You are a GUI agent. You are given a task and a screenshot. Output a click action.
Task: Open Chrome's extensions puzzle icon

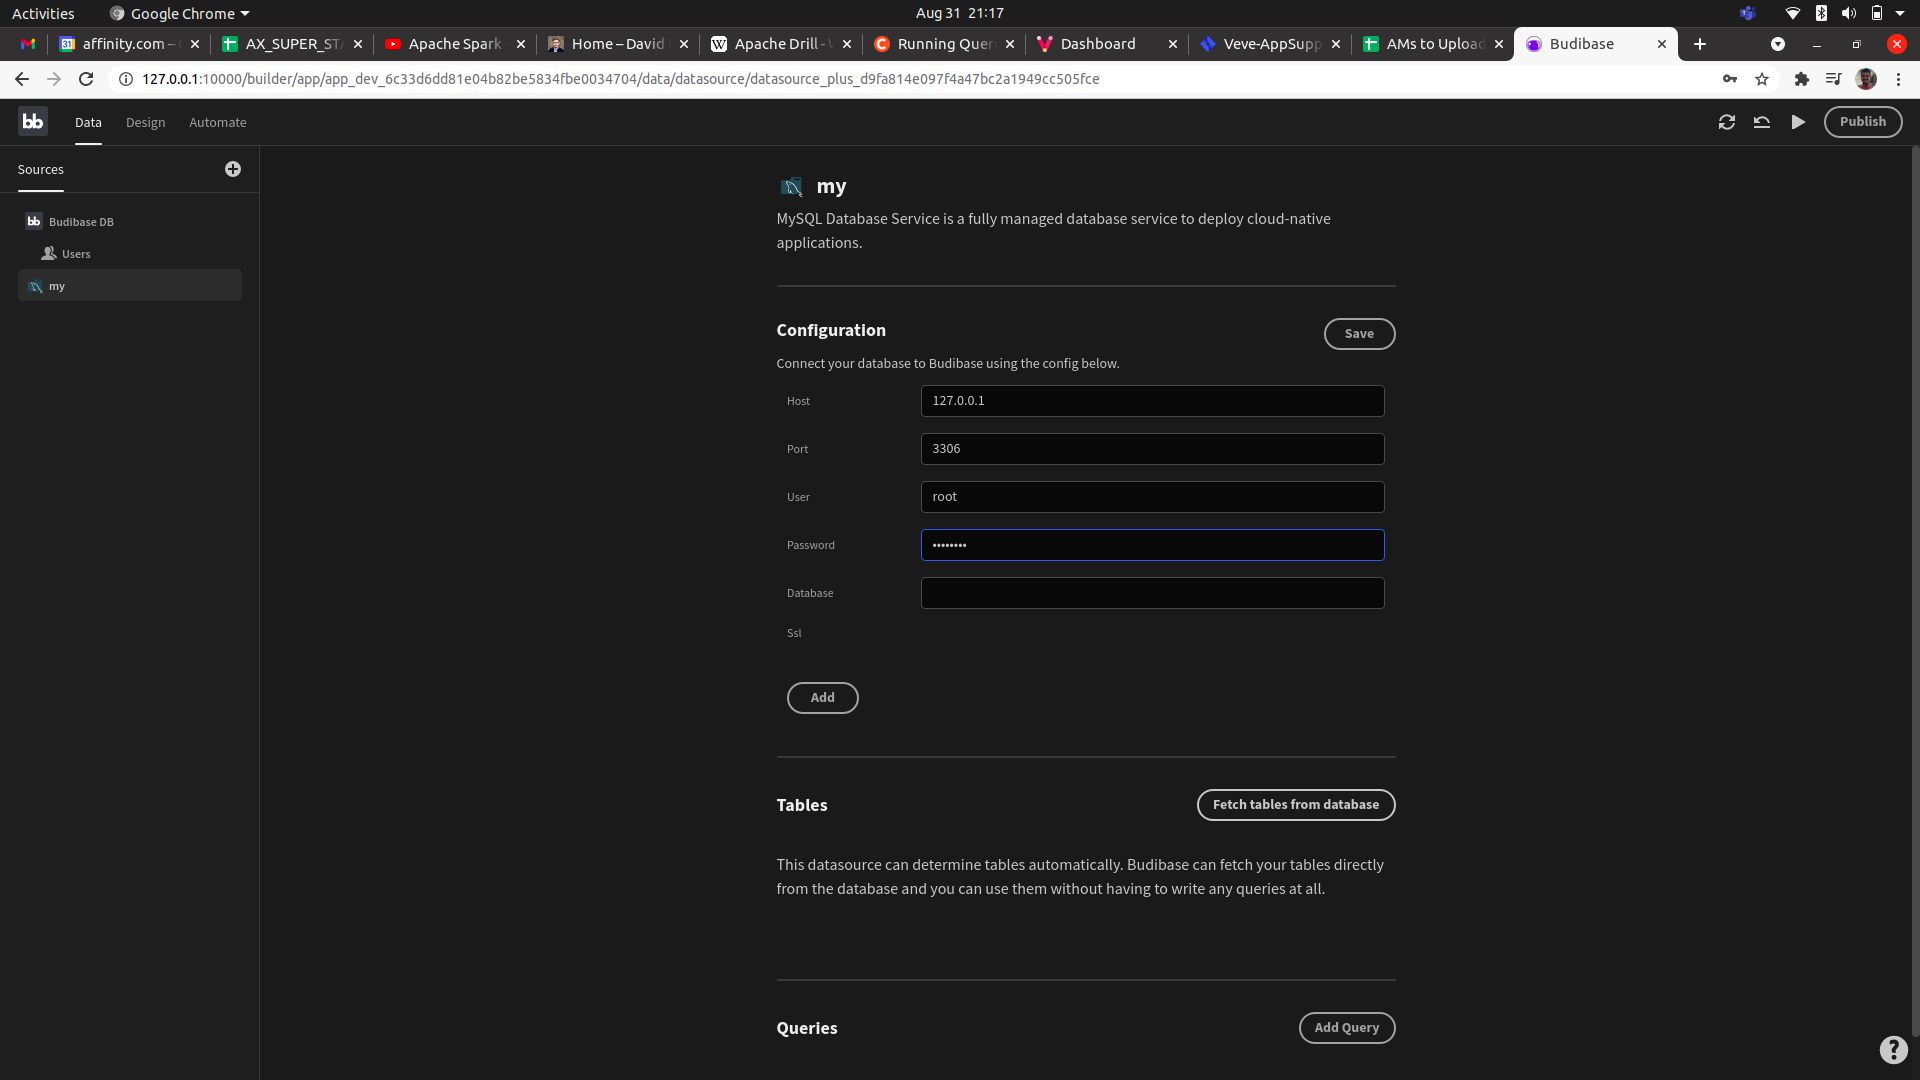coord(1801,79)
